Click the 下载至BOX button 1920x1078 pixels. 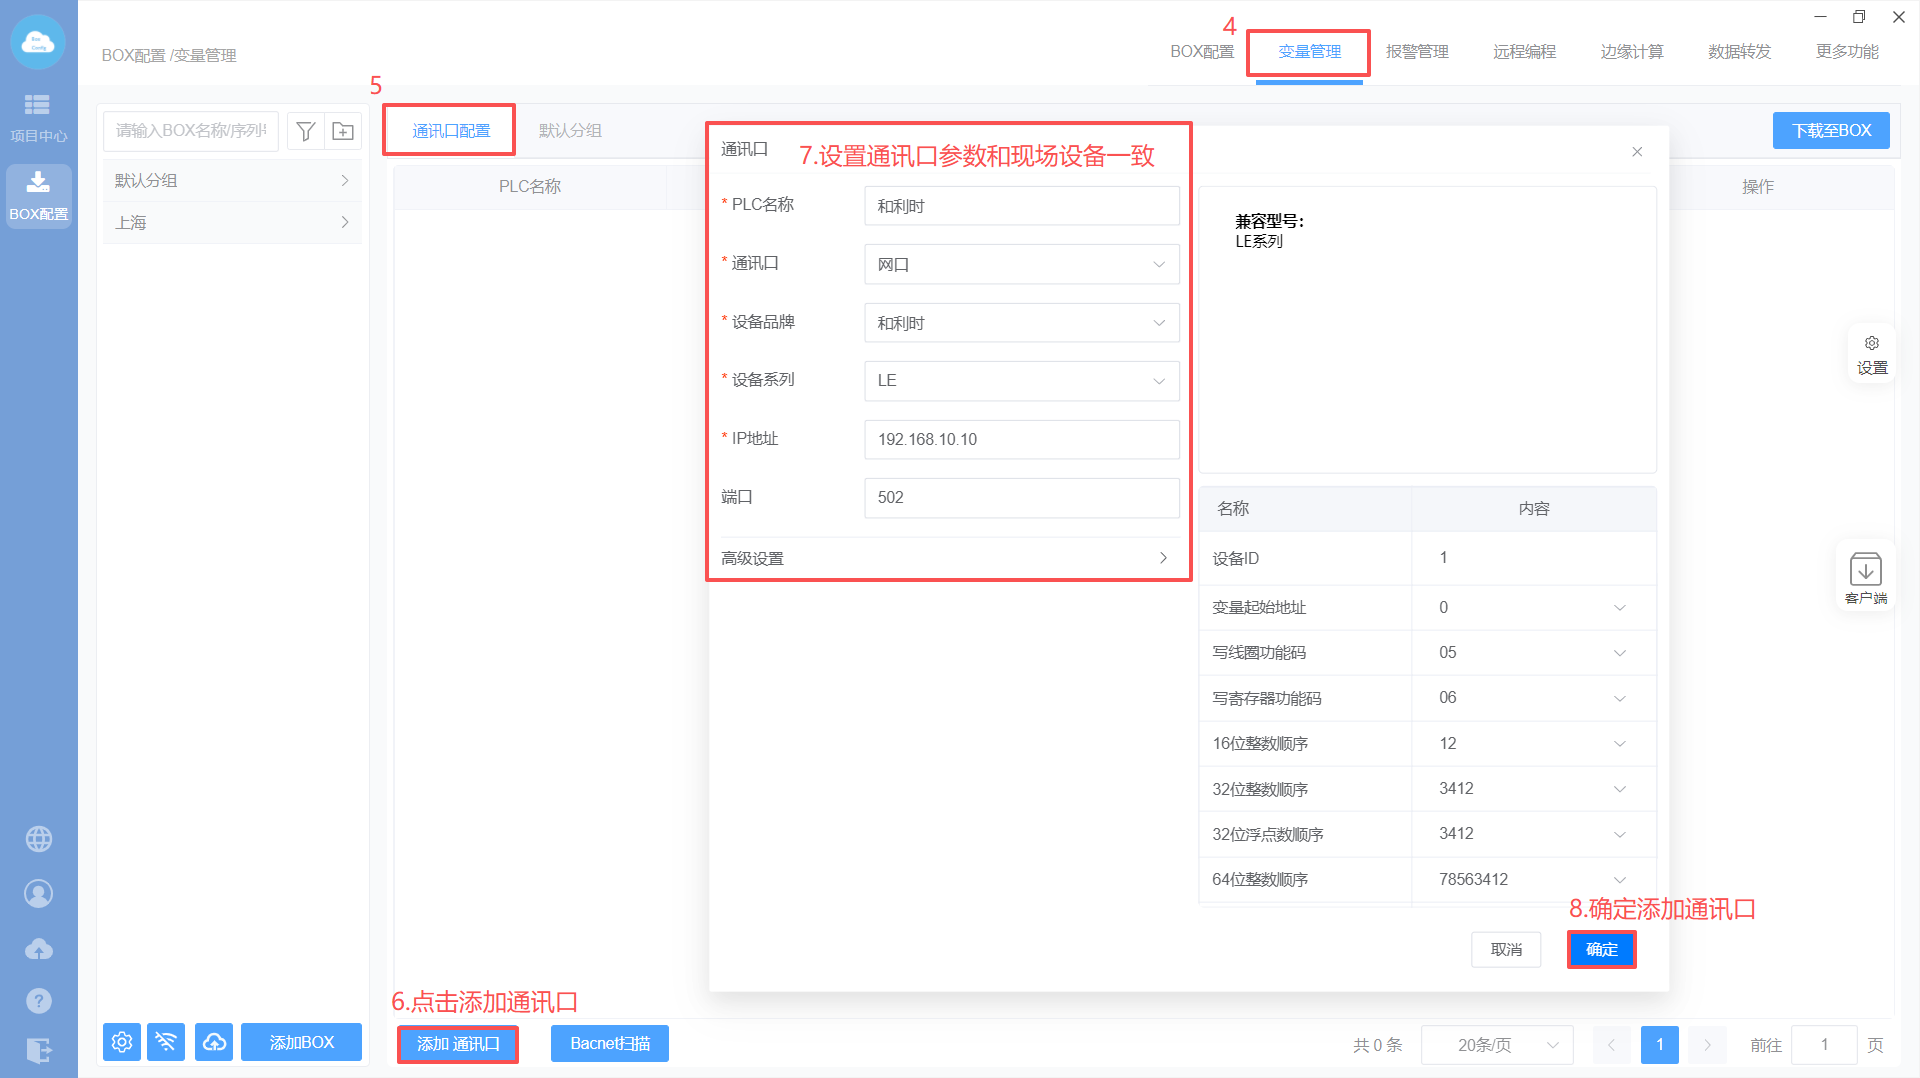(x=1830, y=131)
